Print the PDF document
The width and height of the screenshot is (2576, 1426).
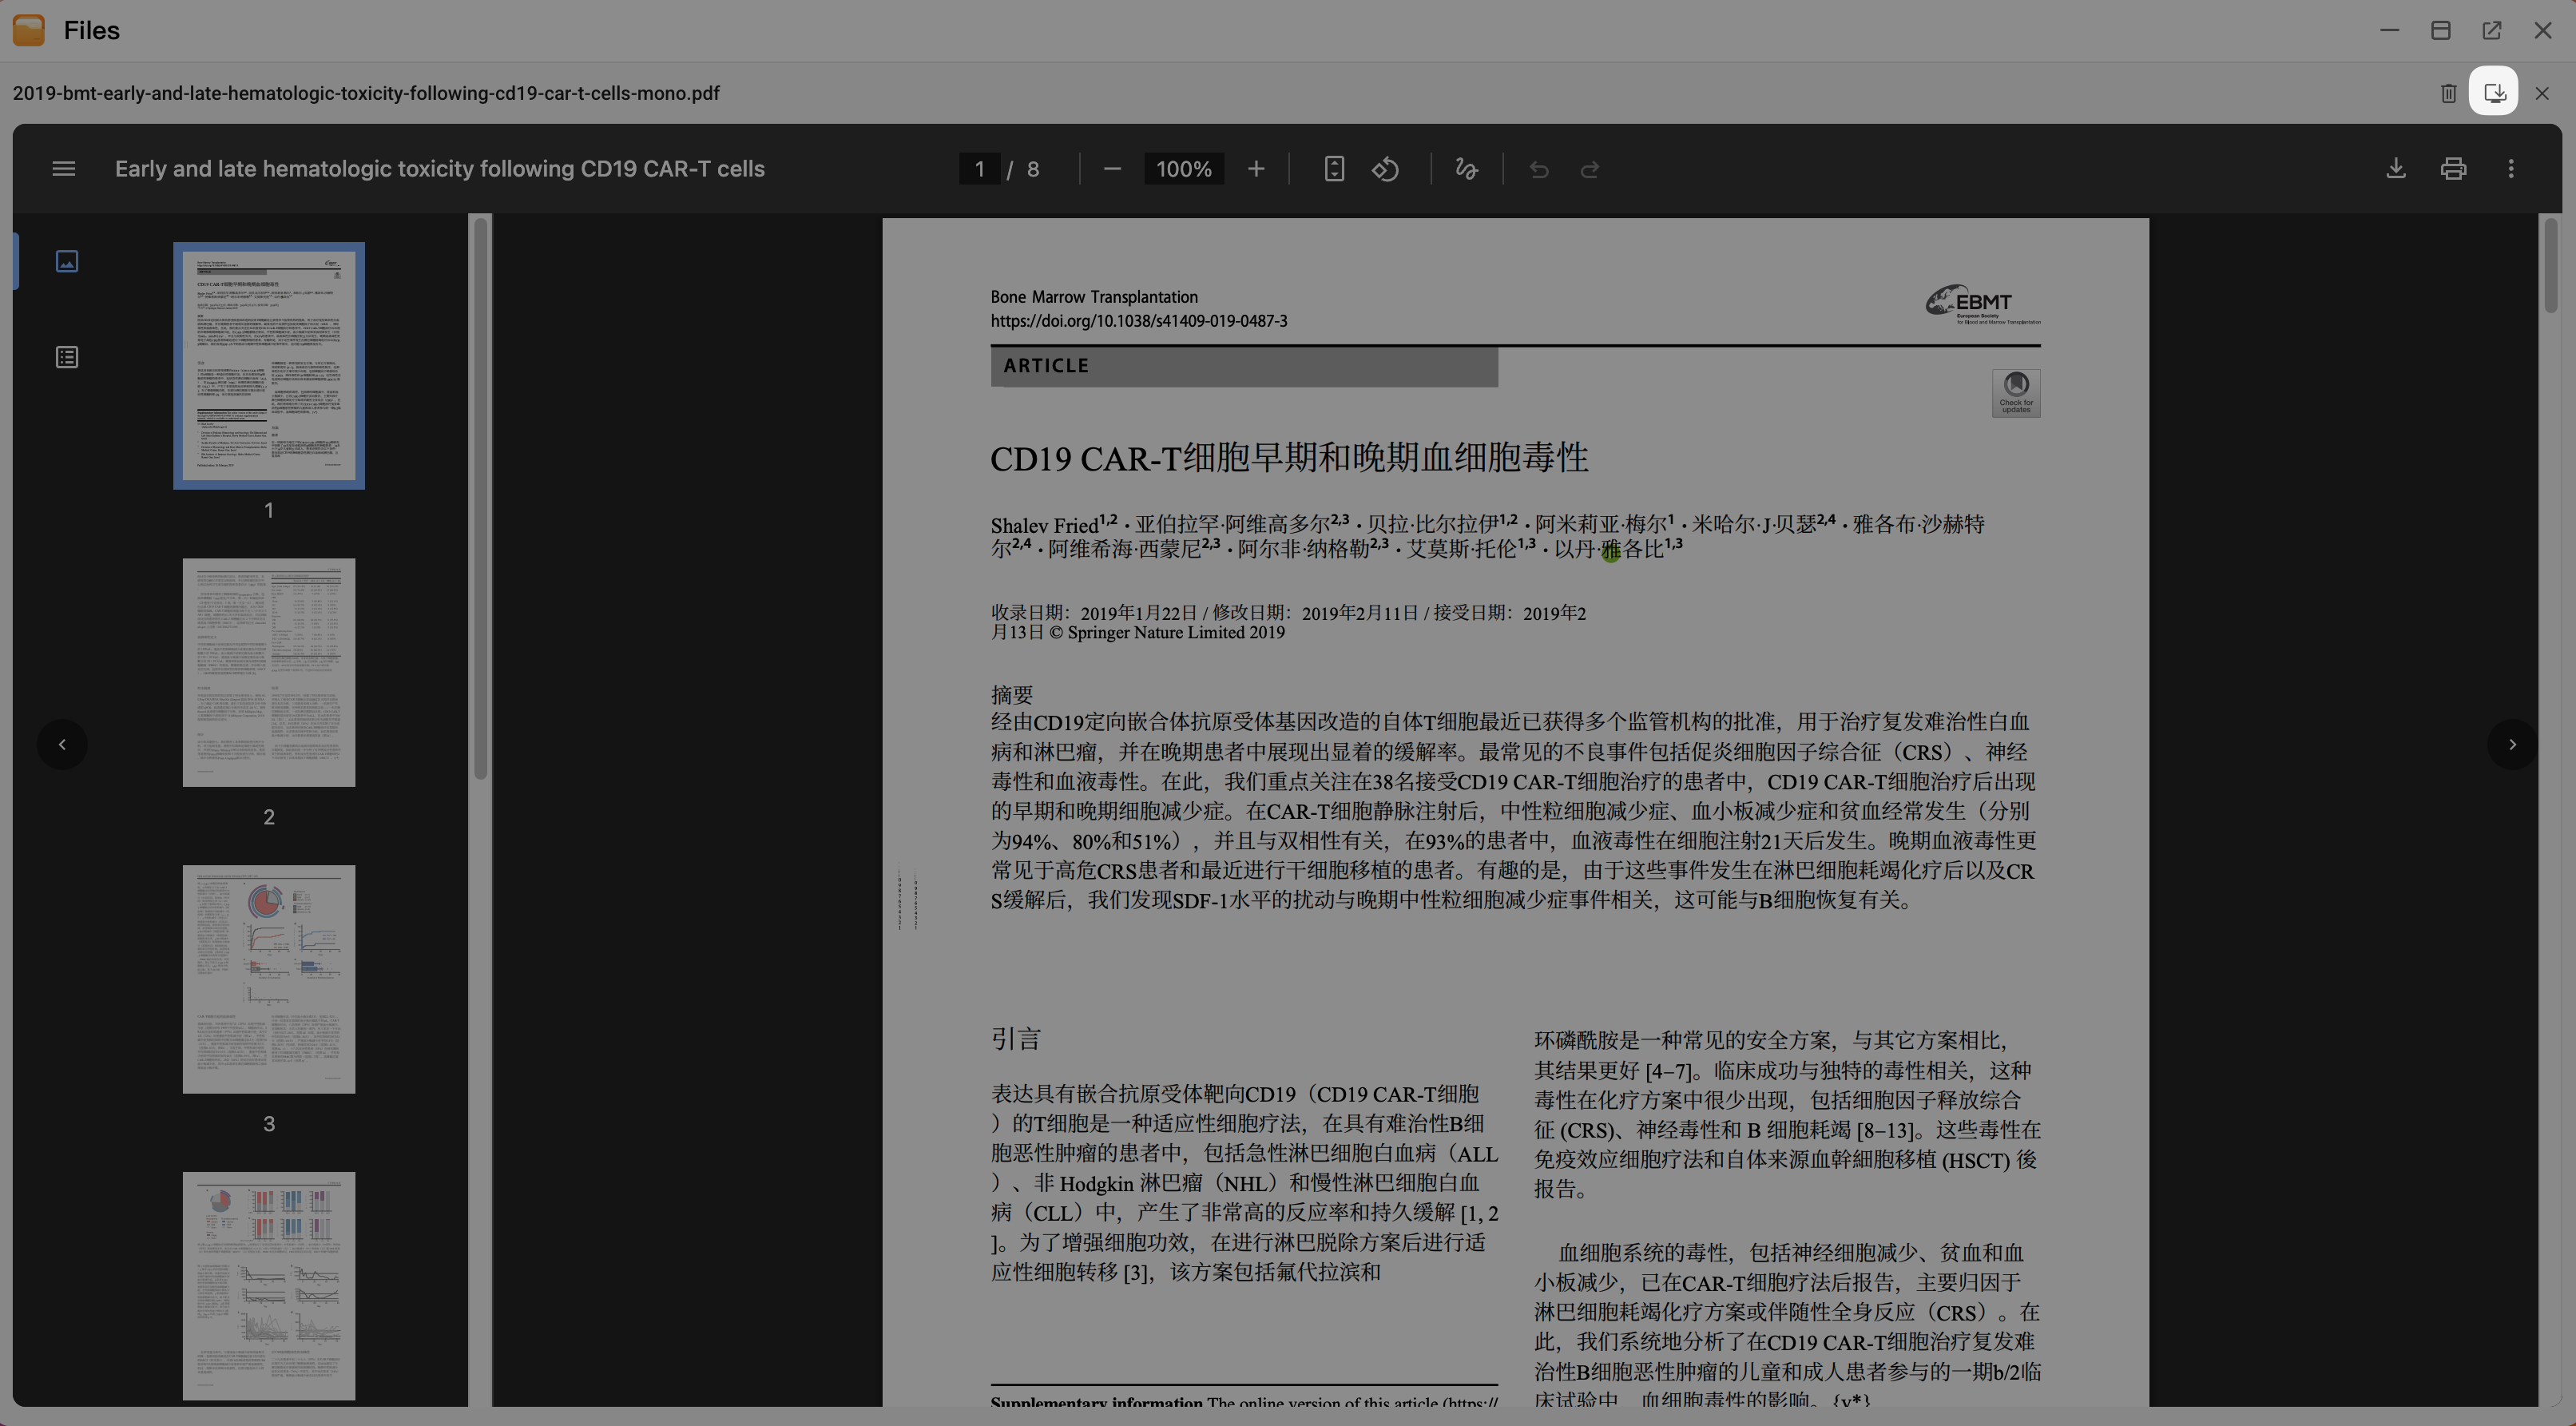tap(2453, 168)
